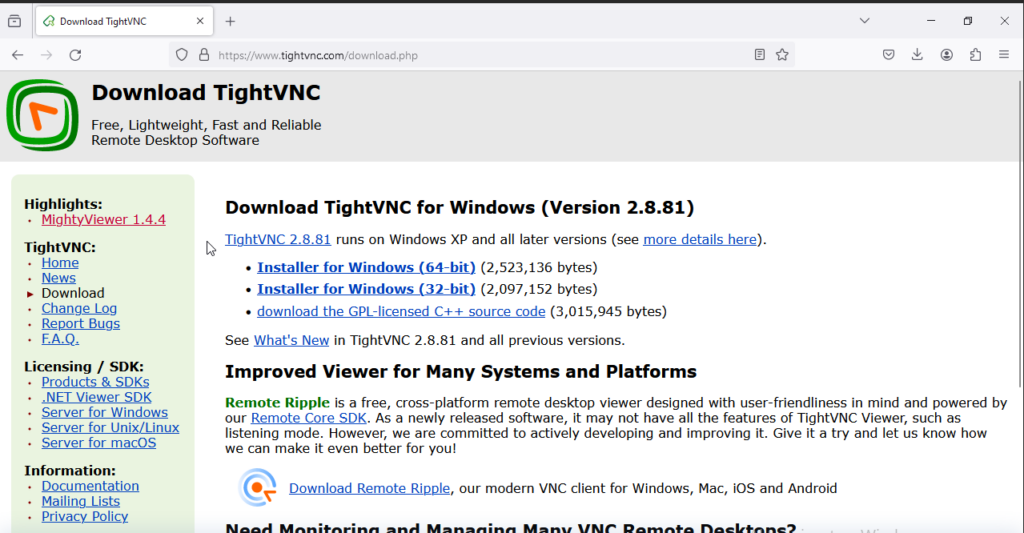Open the more details here link
1024x533 pixels.
pos(700,239)
